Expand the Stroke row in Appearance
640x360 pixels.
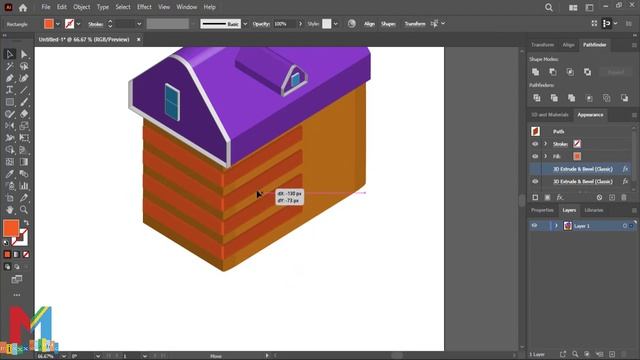545,144
